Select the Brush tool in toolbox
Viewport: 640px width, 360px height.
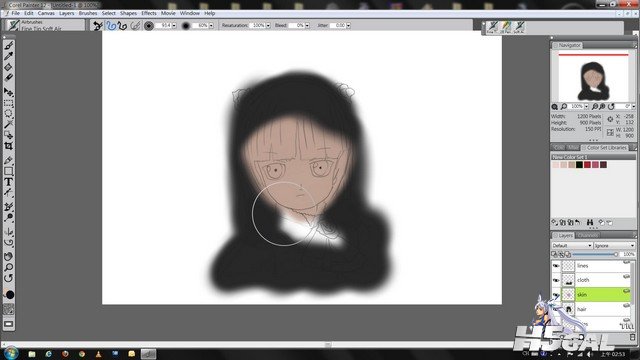(9, 45)
